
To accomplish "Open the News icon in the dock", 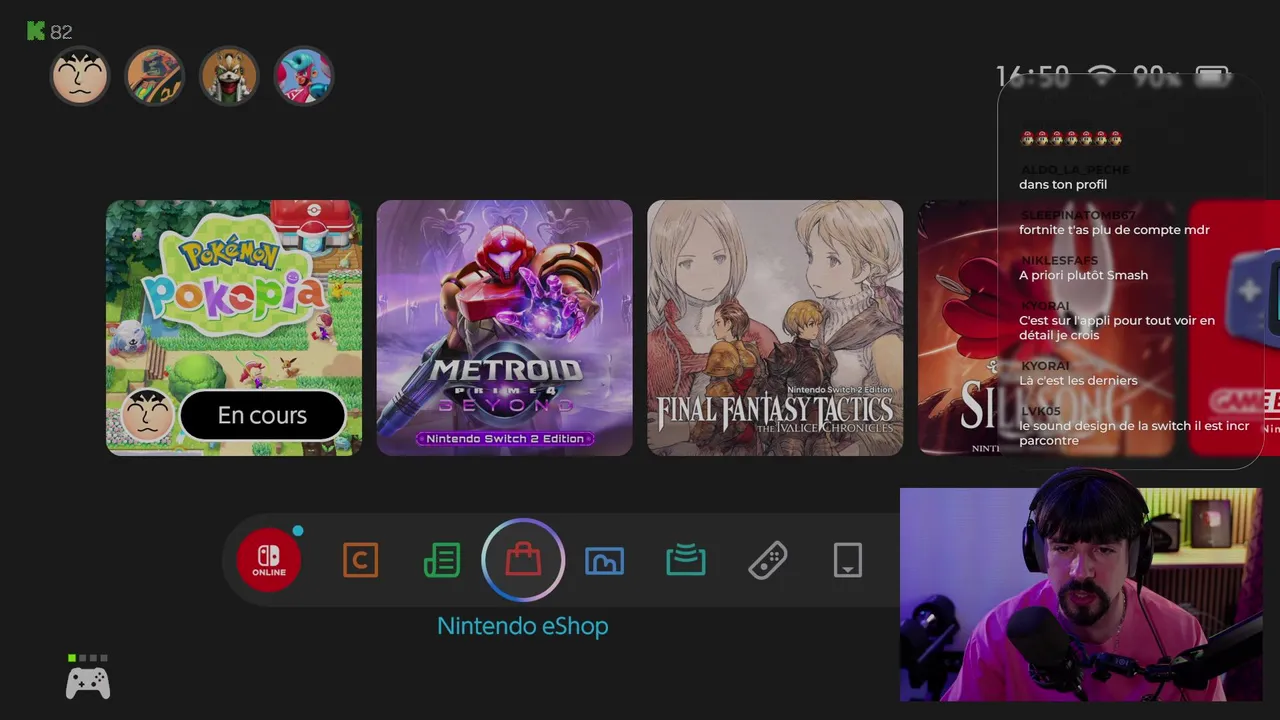I will pos(442,560).
